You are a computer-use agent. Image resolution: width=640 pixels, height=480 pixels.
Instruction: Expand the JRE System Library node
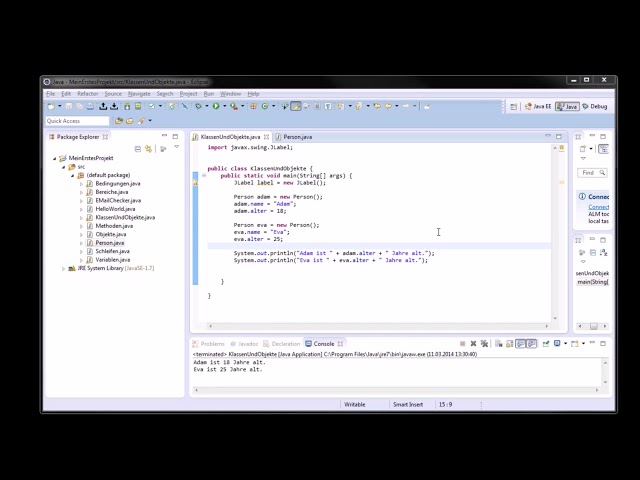coord(64,269)
